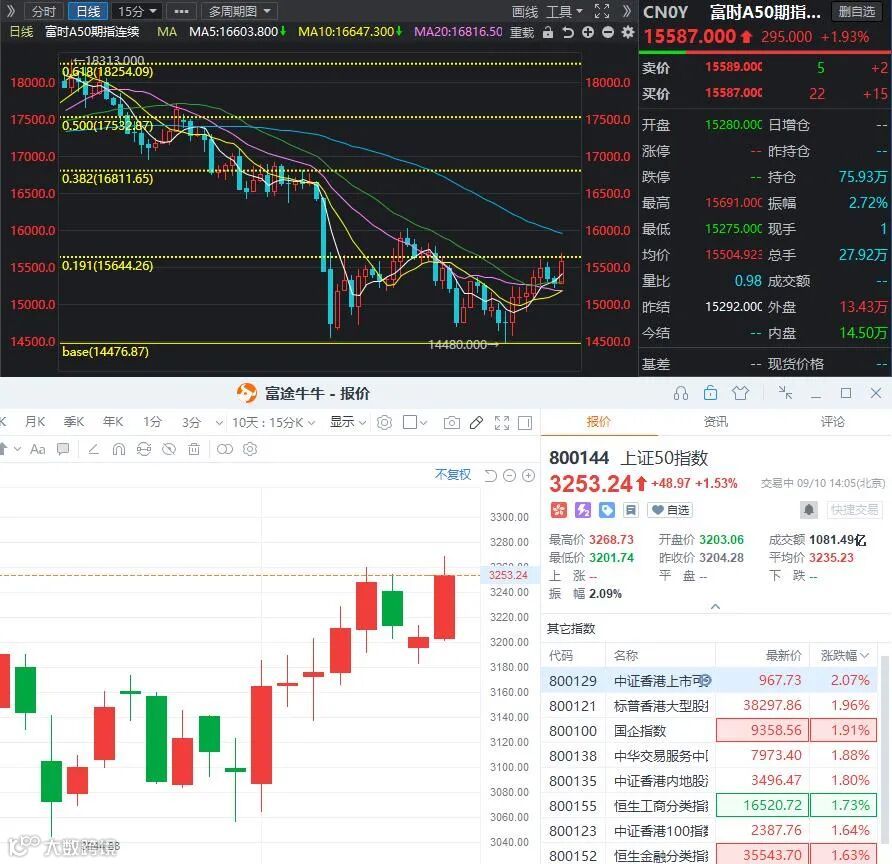The image size is (892, 864).
Task: Select the pencil drawing tool icon
Action: pyautogui.click(x=477, y=423)
